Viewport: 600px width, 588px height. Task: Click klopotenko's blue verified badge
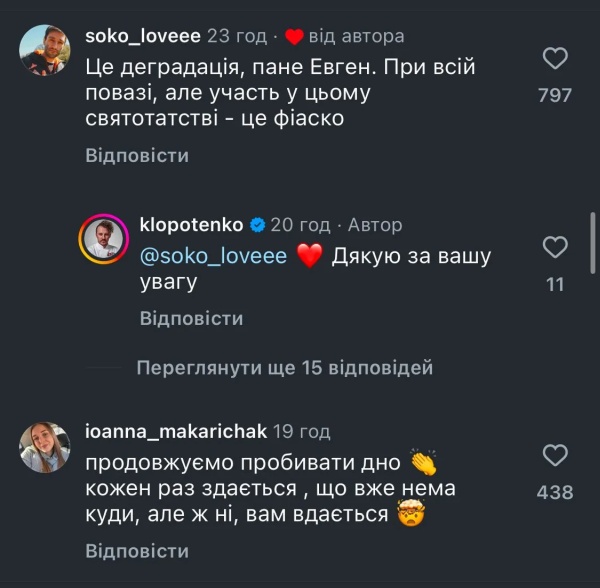(257, 225)
